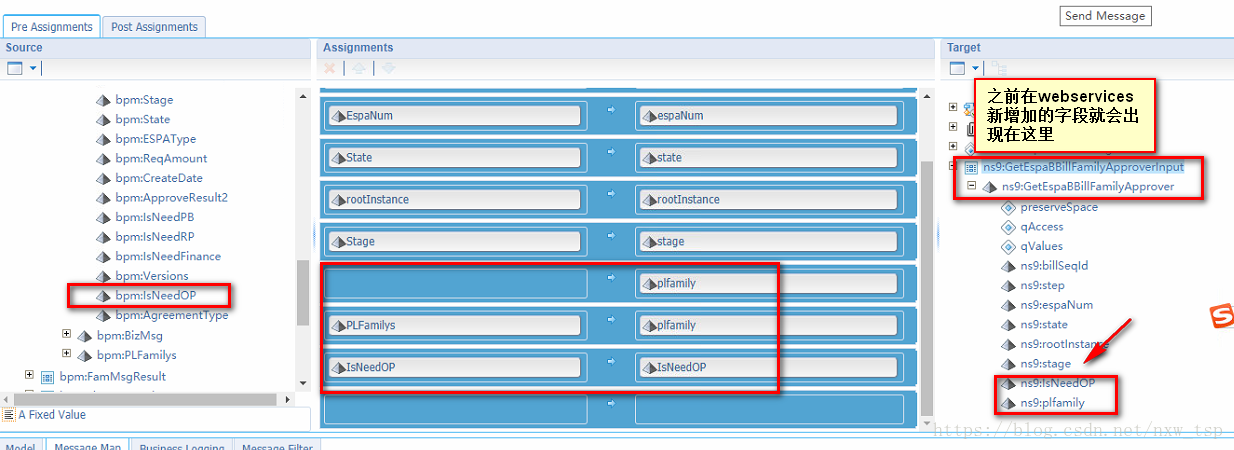
Task: Click the Source panel view icon
Action: [15, 68]
